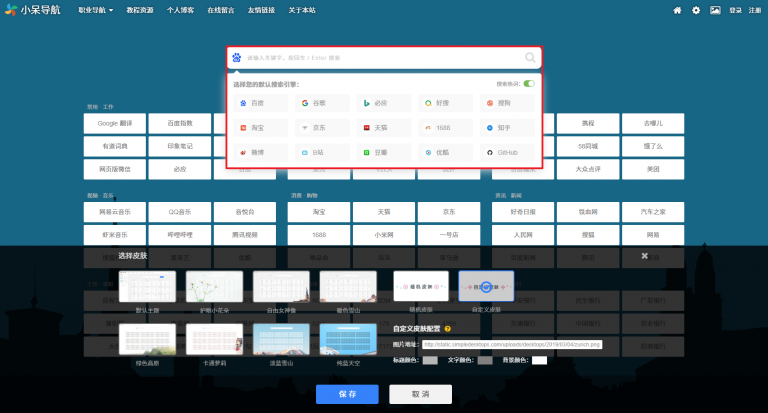This screenshot has height=413, width=768.
Task: Click the custom skin config help icon
Action: tap(447, 329)
